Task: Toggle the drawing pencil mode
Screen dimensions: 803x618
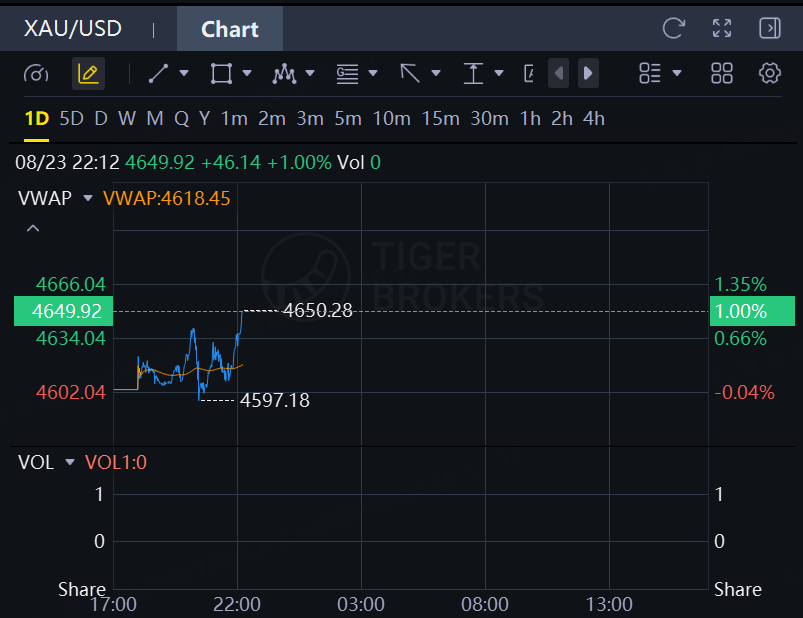Action: point(88,74)
